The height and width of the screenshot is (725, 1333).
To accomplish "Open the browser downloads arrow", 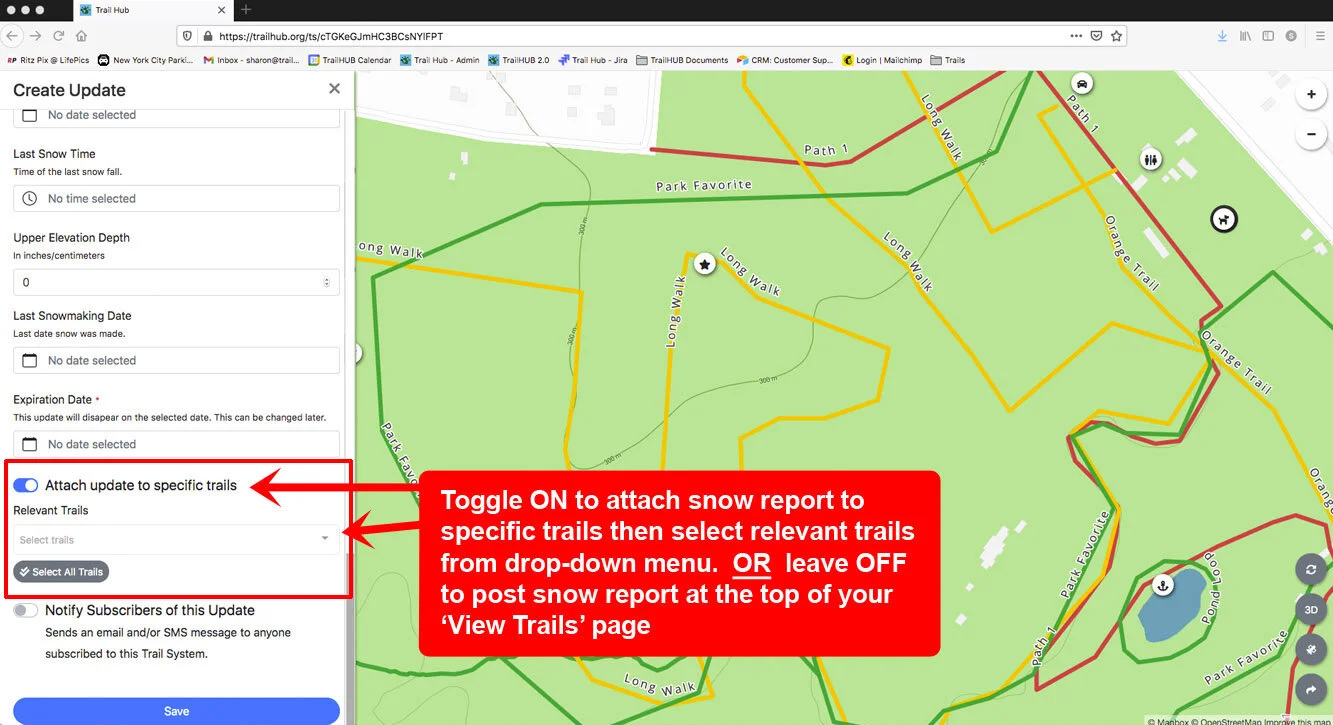I will [1222, 36].
